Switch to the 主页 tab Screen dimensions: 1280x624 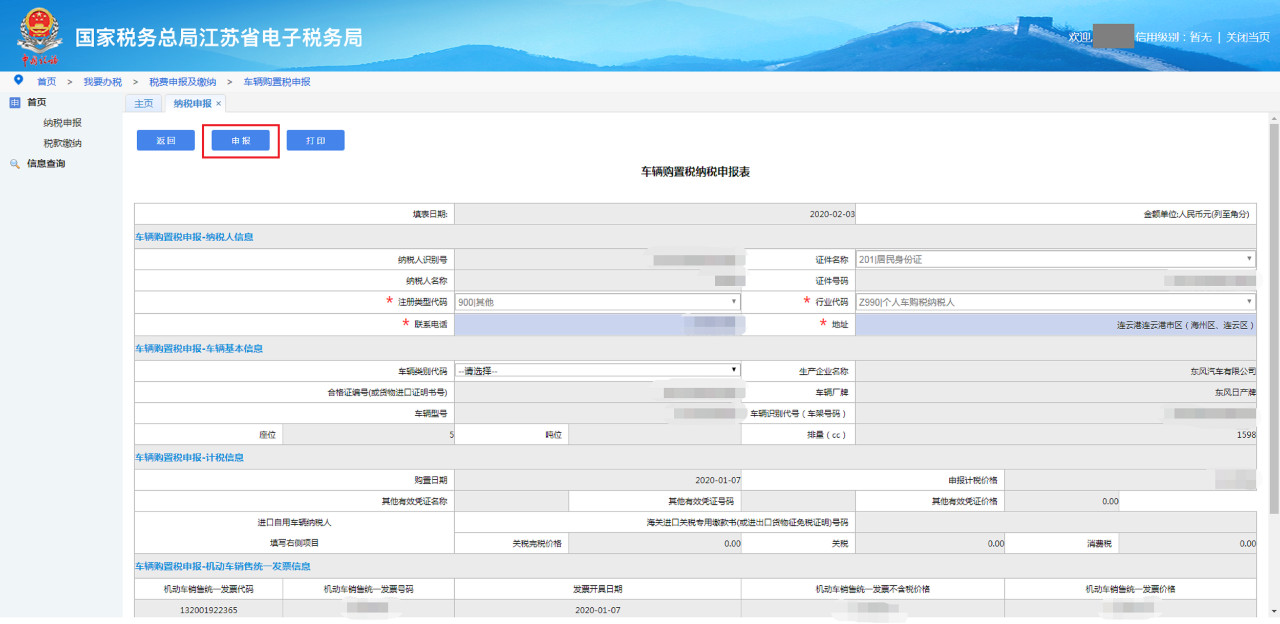[144, 103]
